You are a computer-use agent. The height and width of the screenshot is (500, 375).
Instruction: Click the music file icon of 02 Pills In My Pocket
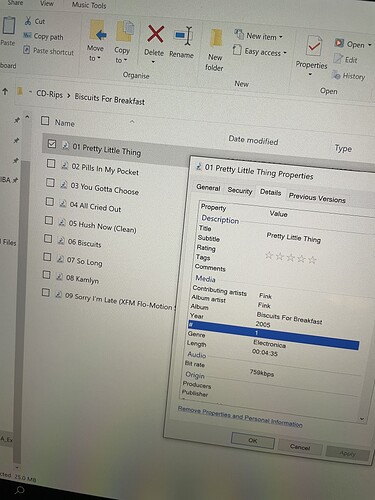click(64, 165)
